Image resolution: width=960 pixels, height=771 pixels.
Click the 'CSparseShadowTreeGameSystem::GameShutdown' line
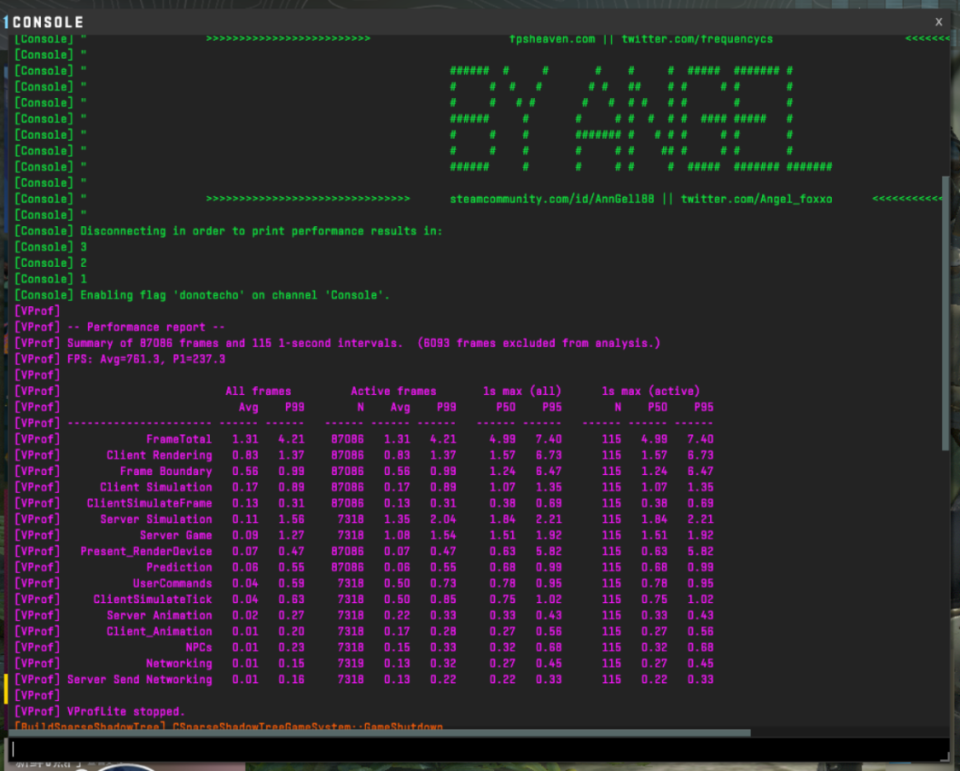pyautogui.click(x=307, y=726)
